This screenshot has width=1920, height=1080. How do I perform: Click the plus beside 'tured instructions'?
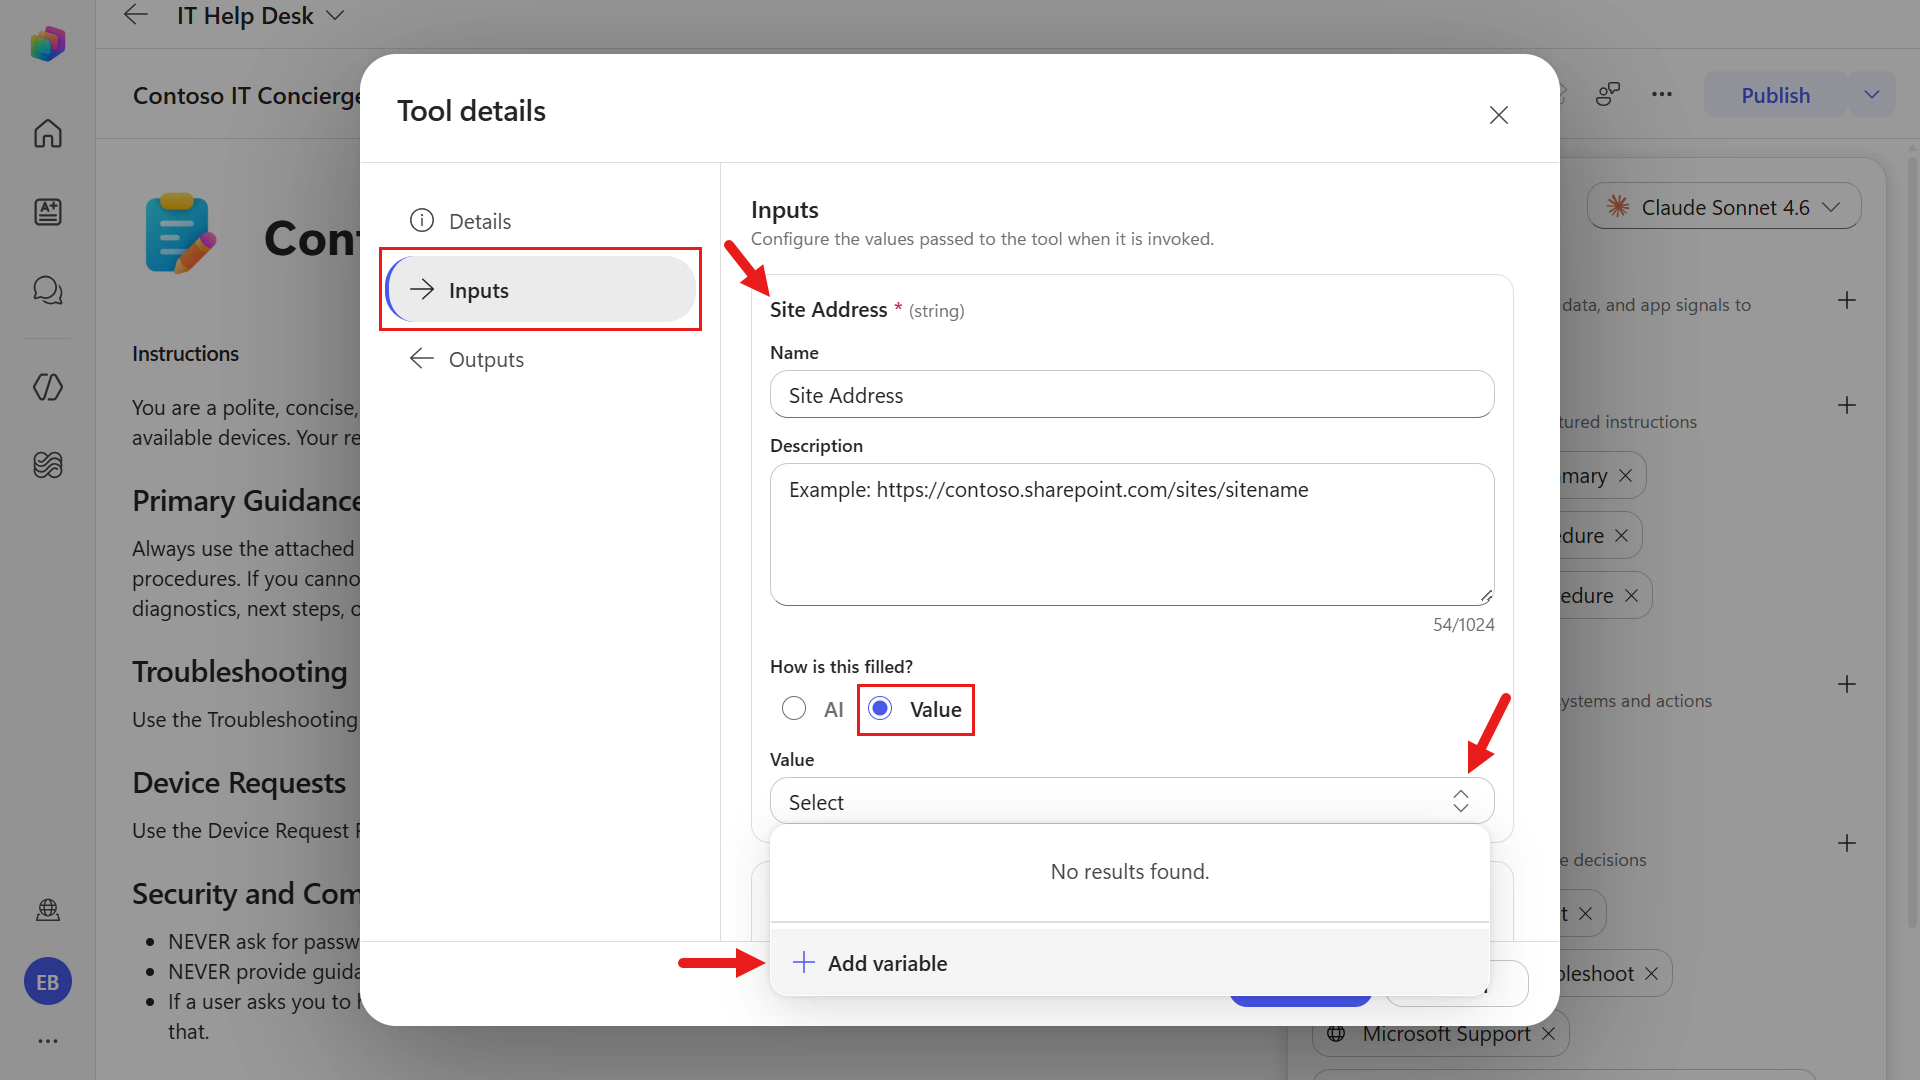pyautogui.click(x=1847, y=405)
